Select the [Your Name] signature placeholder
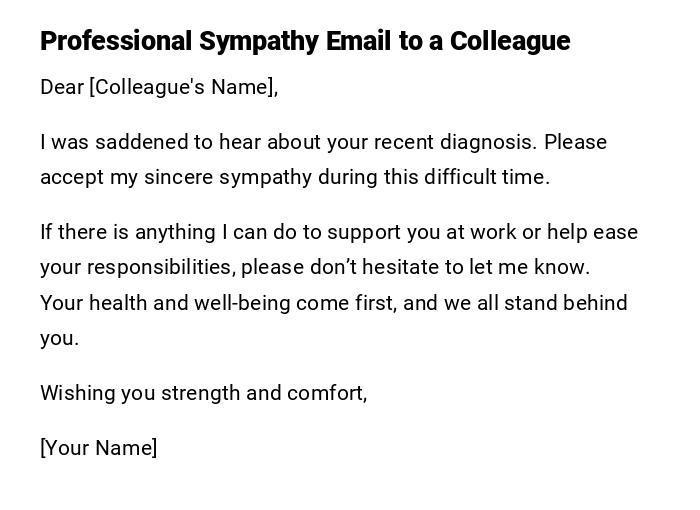Image resolution: width=700 pixels, height=510 pixels. [98, 448]
